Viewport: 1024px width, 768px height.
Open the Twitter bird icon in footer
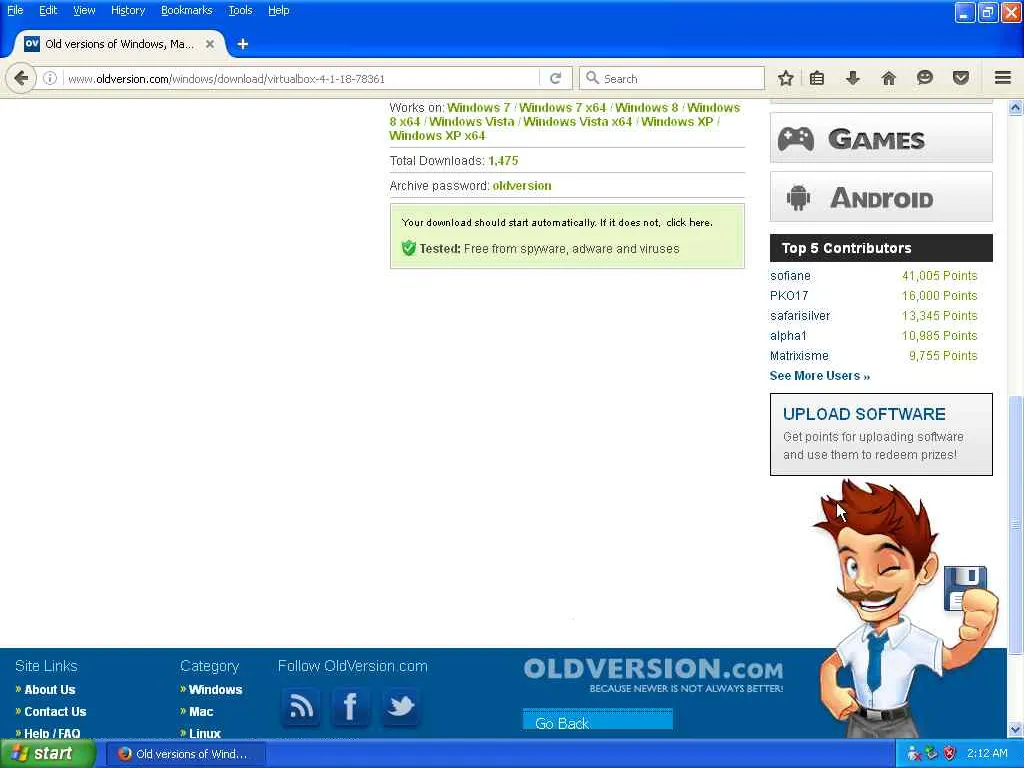click(x=400, y=706)
